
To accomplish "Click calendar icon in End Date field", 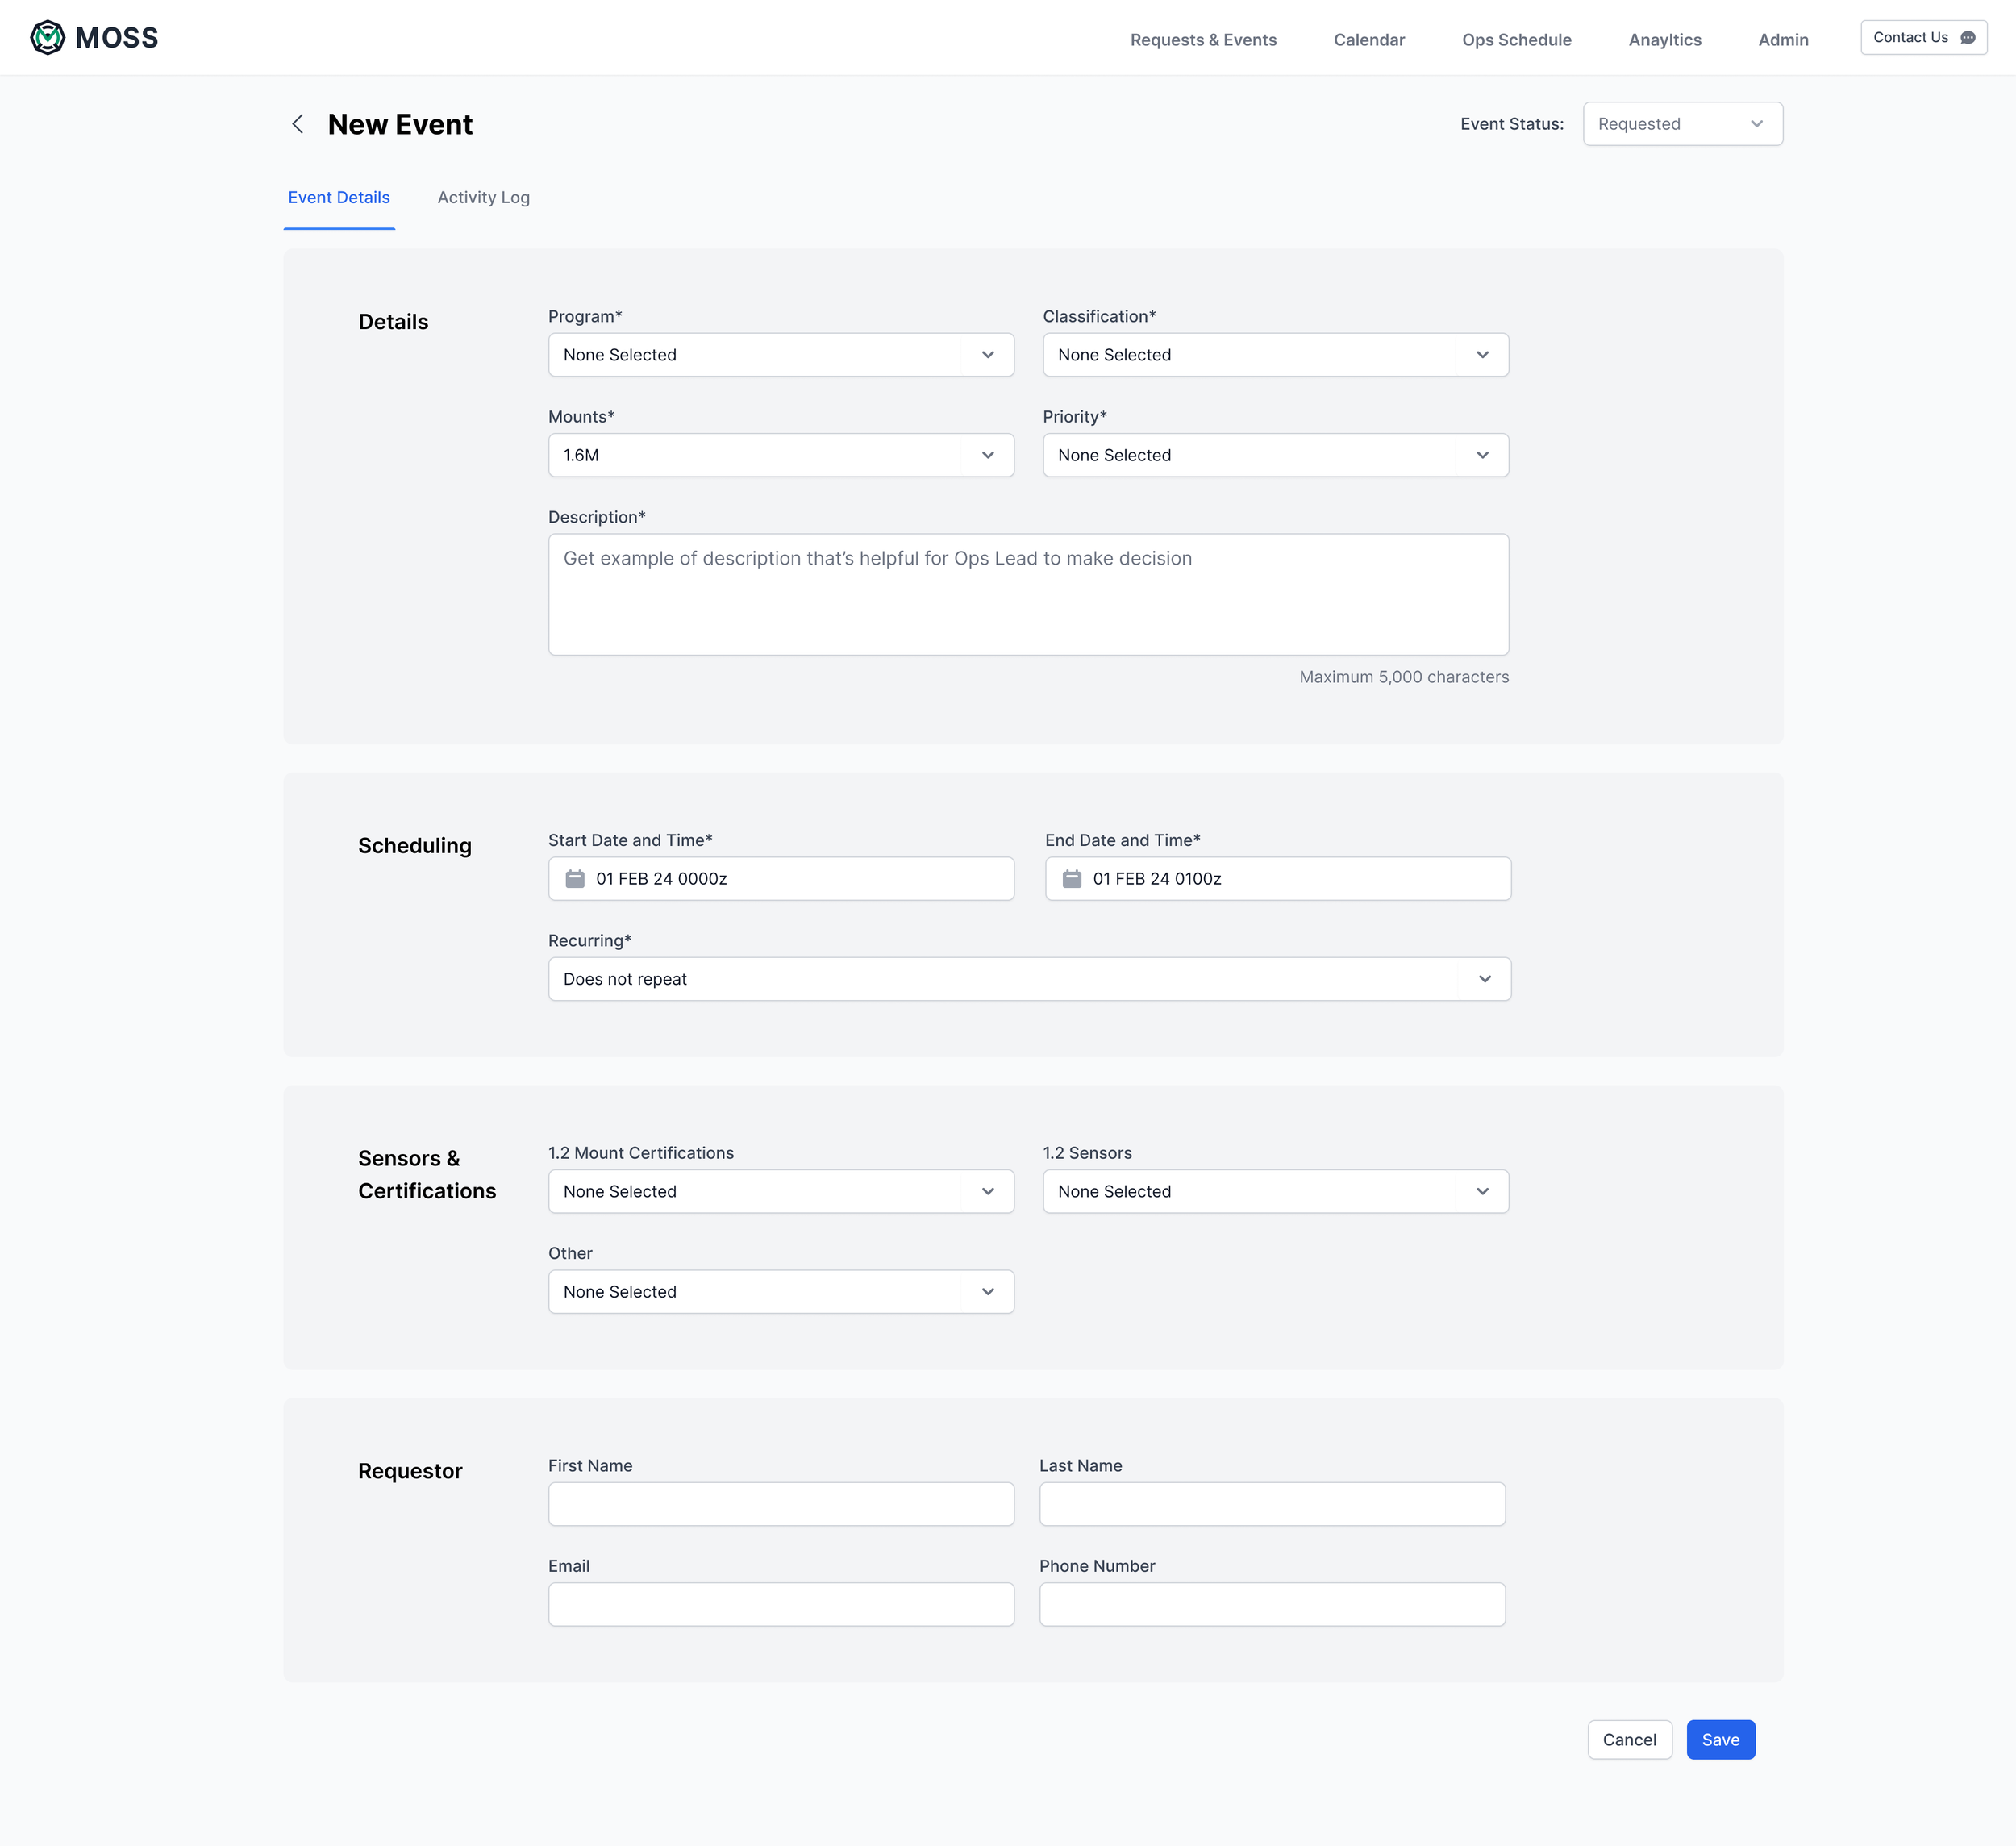I will 1071,879.
